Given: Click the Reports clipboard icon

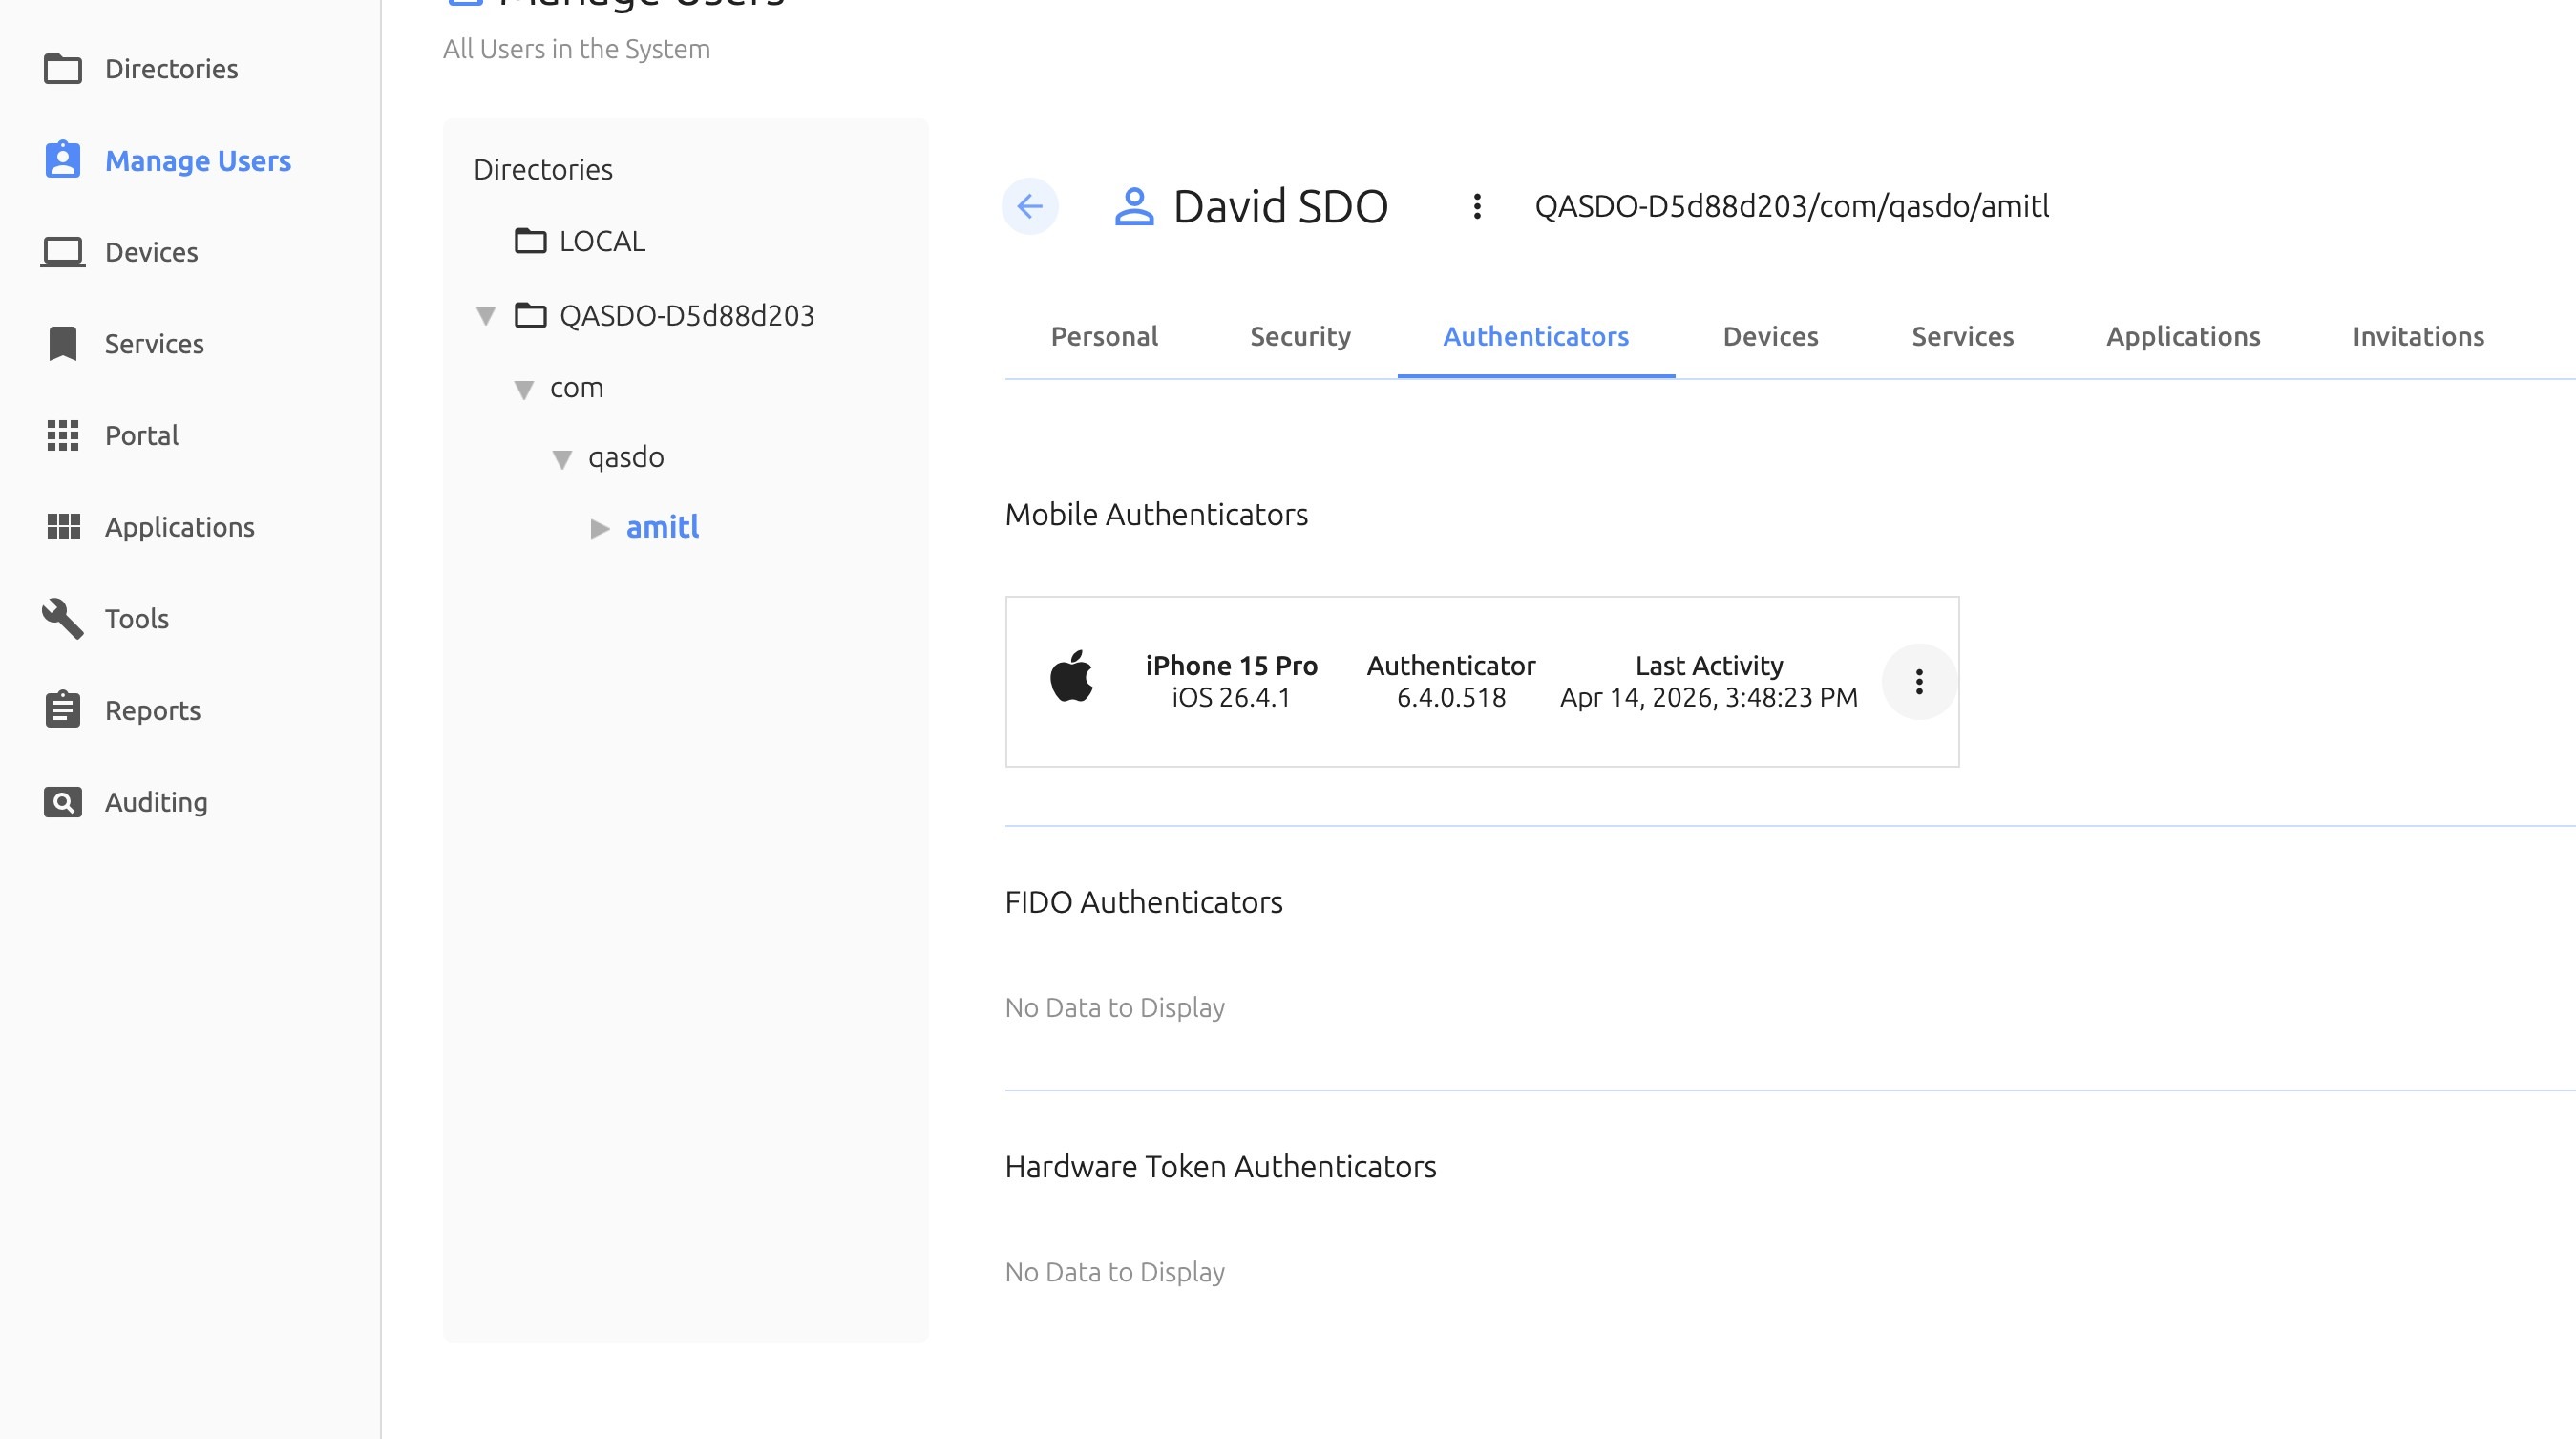Looking at the screenshot, I should tap(62, 710).
